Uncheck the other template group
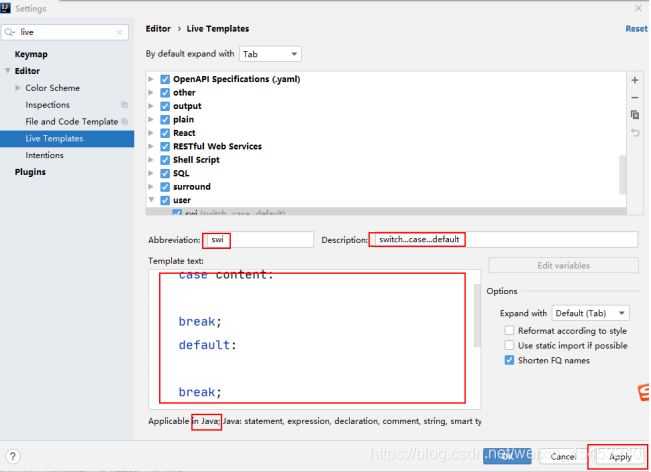Screen dimensions: 651x472 (x=165, y=93)
